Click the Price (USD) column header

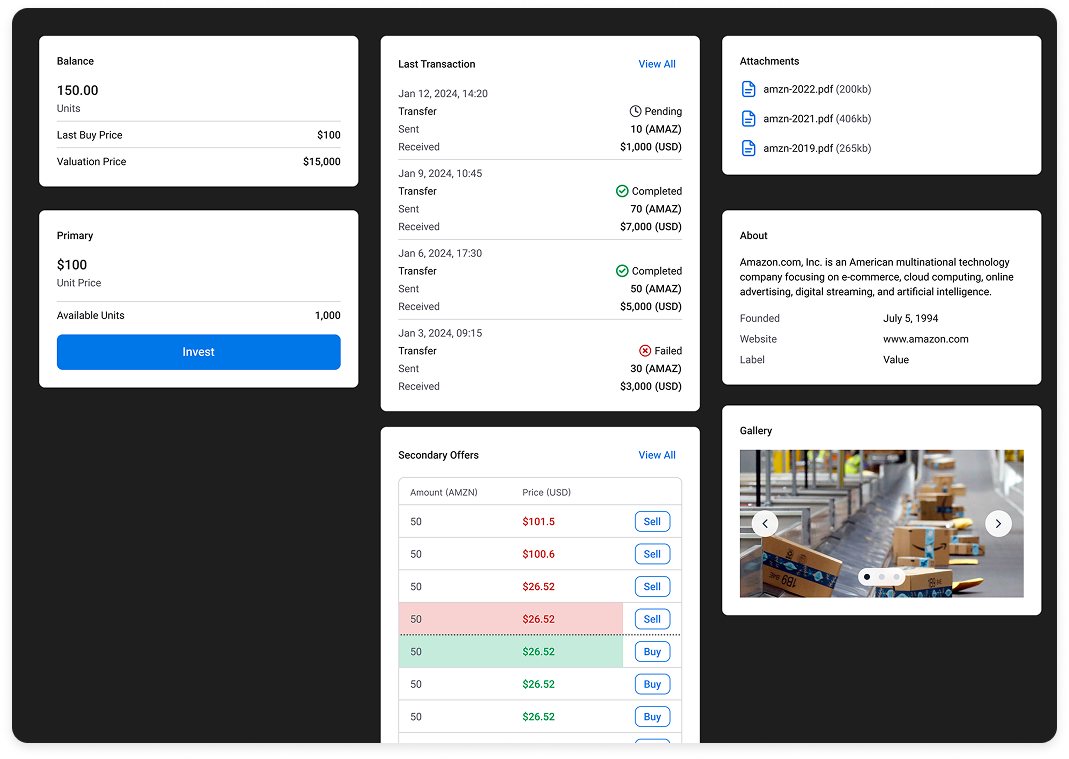click(x=546, y=492)
